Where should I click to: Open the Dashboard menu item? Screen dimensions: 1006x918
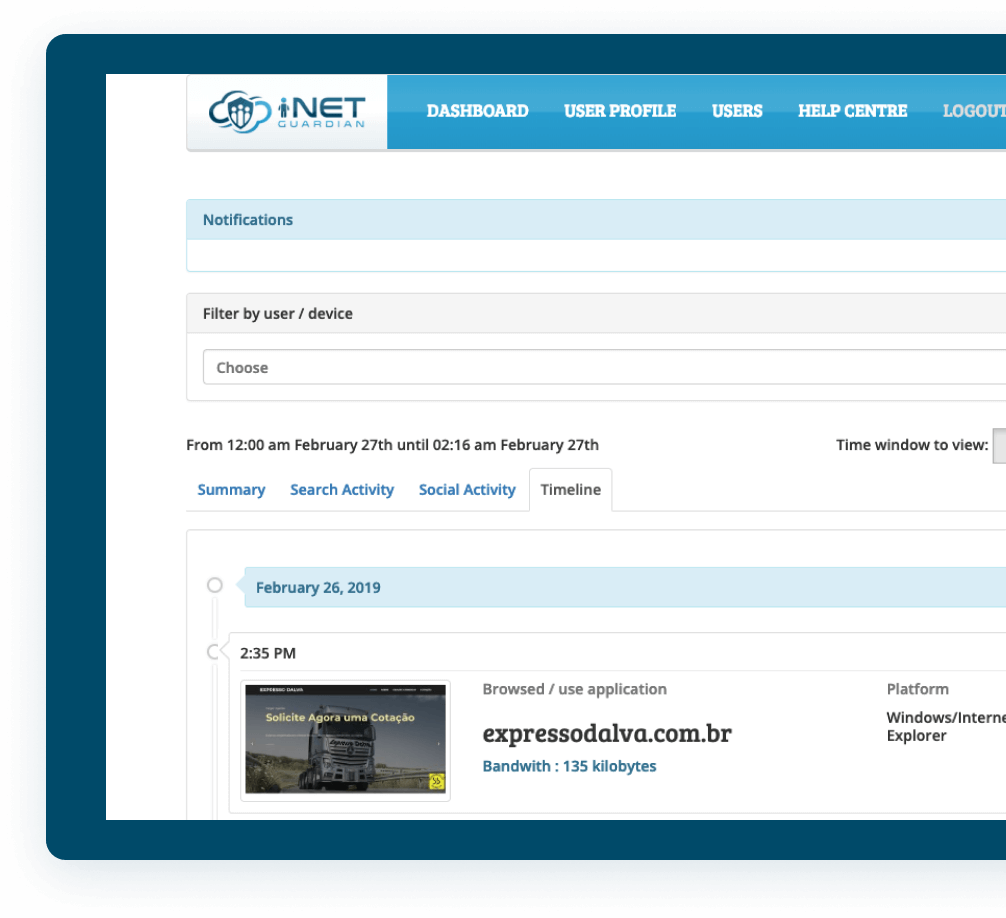click(477, 111)
